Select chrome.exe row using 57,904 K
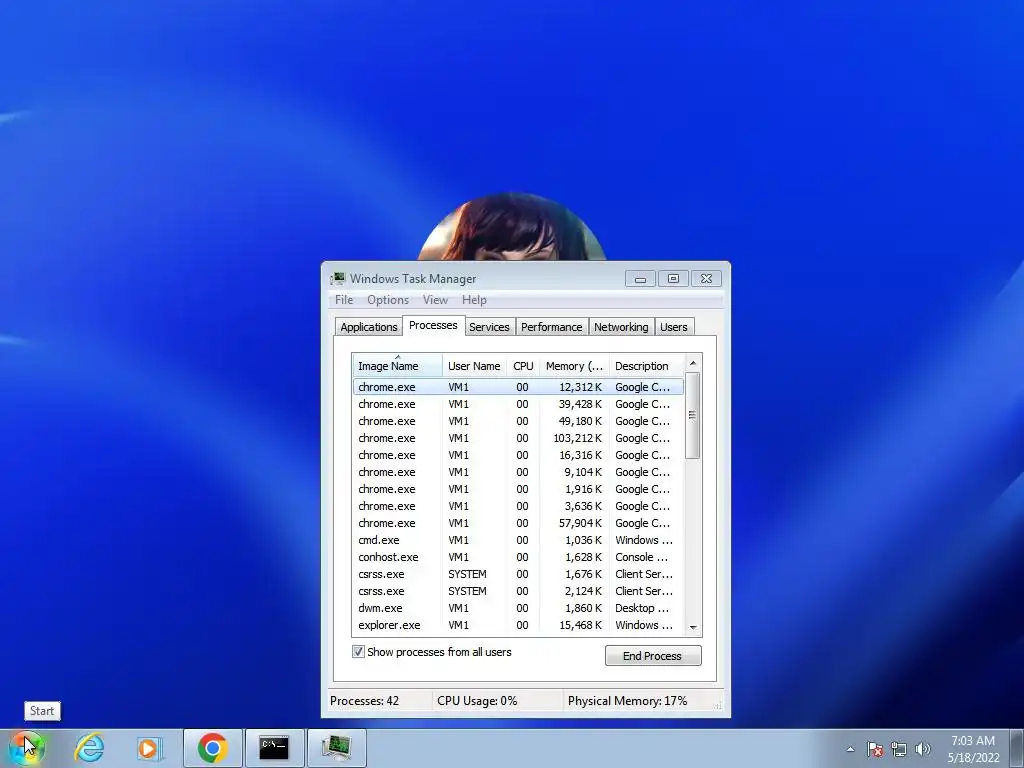Viewport: 1024px width, 768px height. coord(519,523)
